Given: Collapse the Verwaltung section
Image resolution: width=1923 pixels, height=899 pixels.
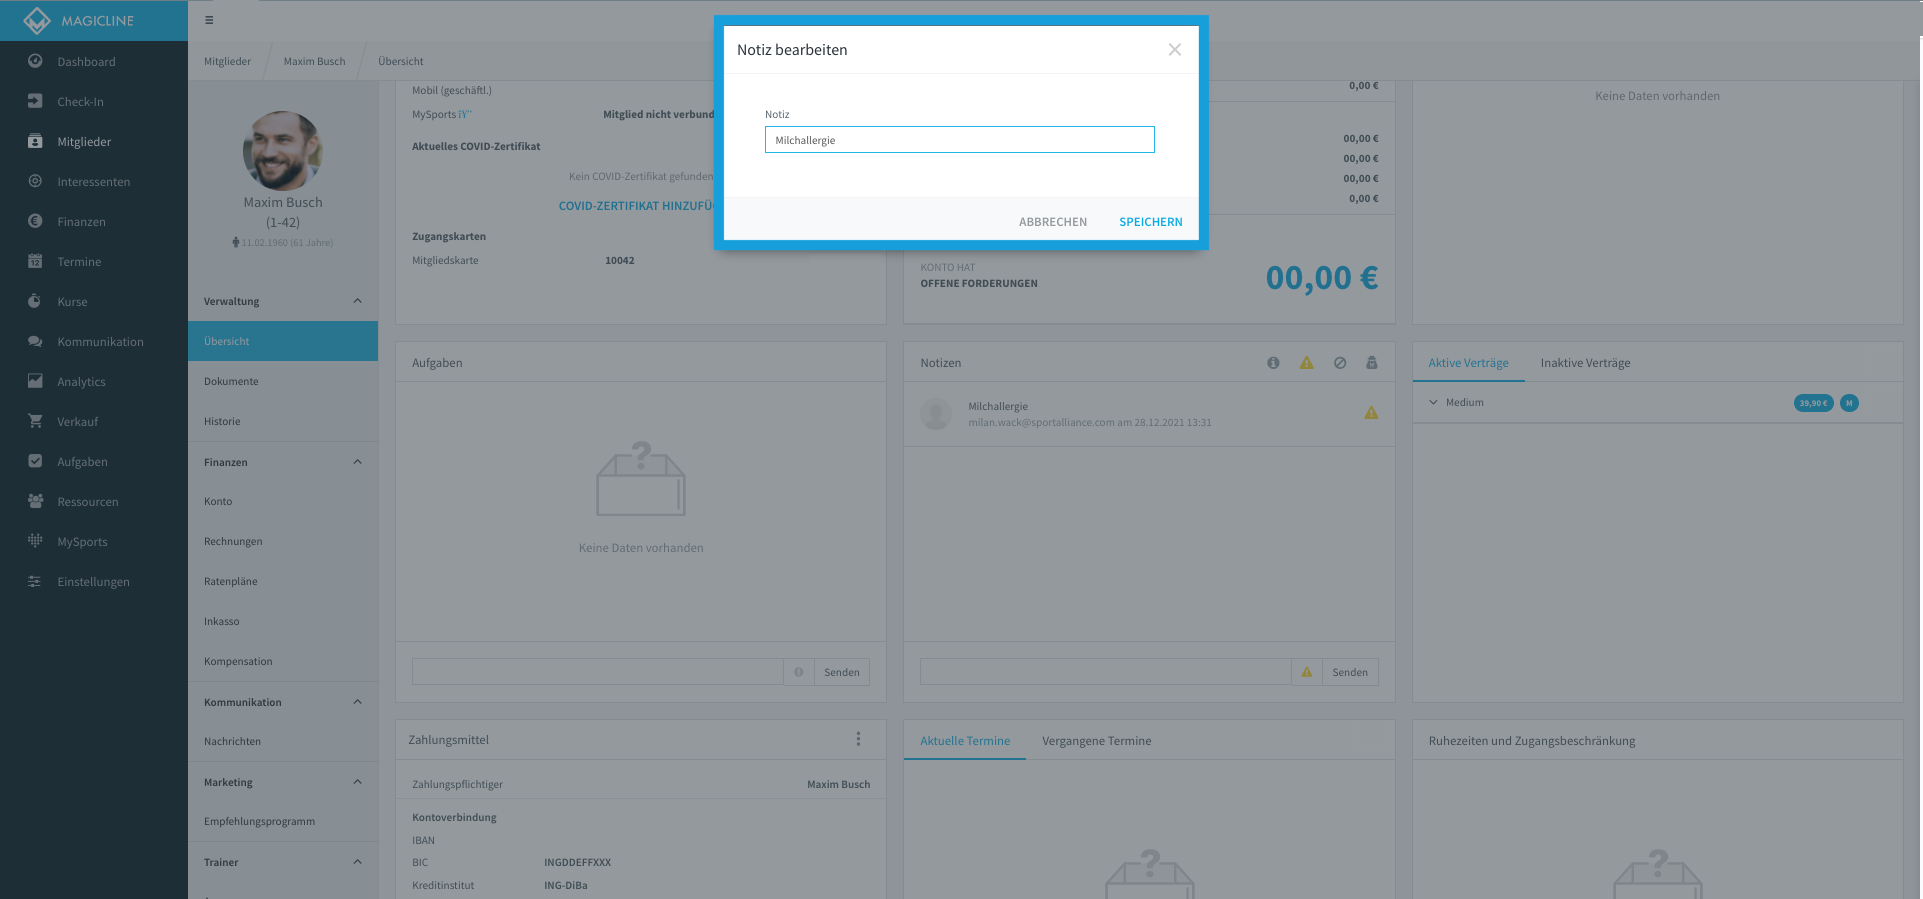Looking at the screenshot, I should click(357, 301).
